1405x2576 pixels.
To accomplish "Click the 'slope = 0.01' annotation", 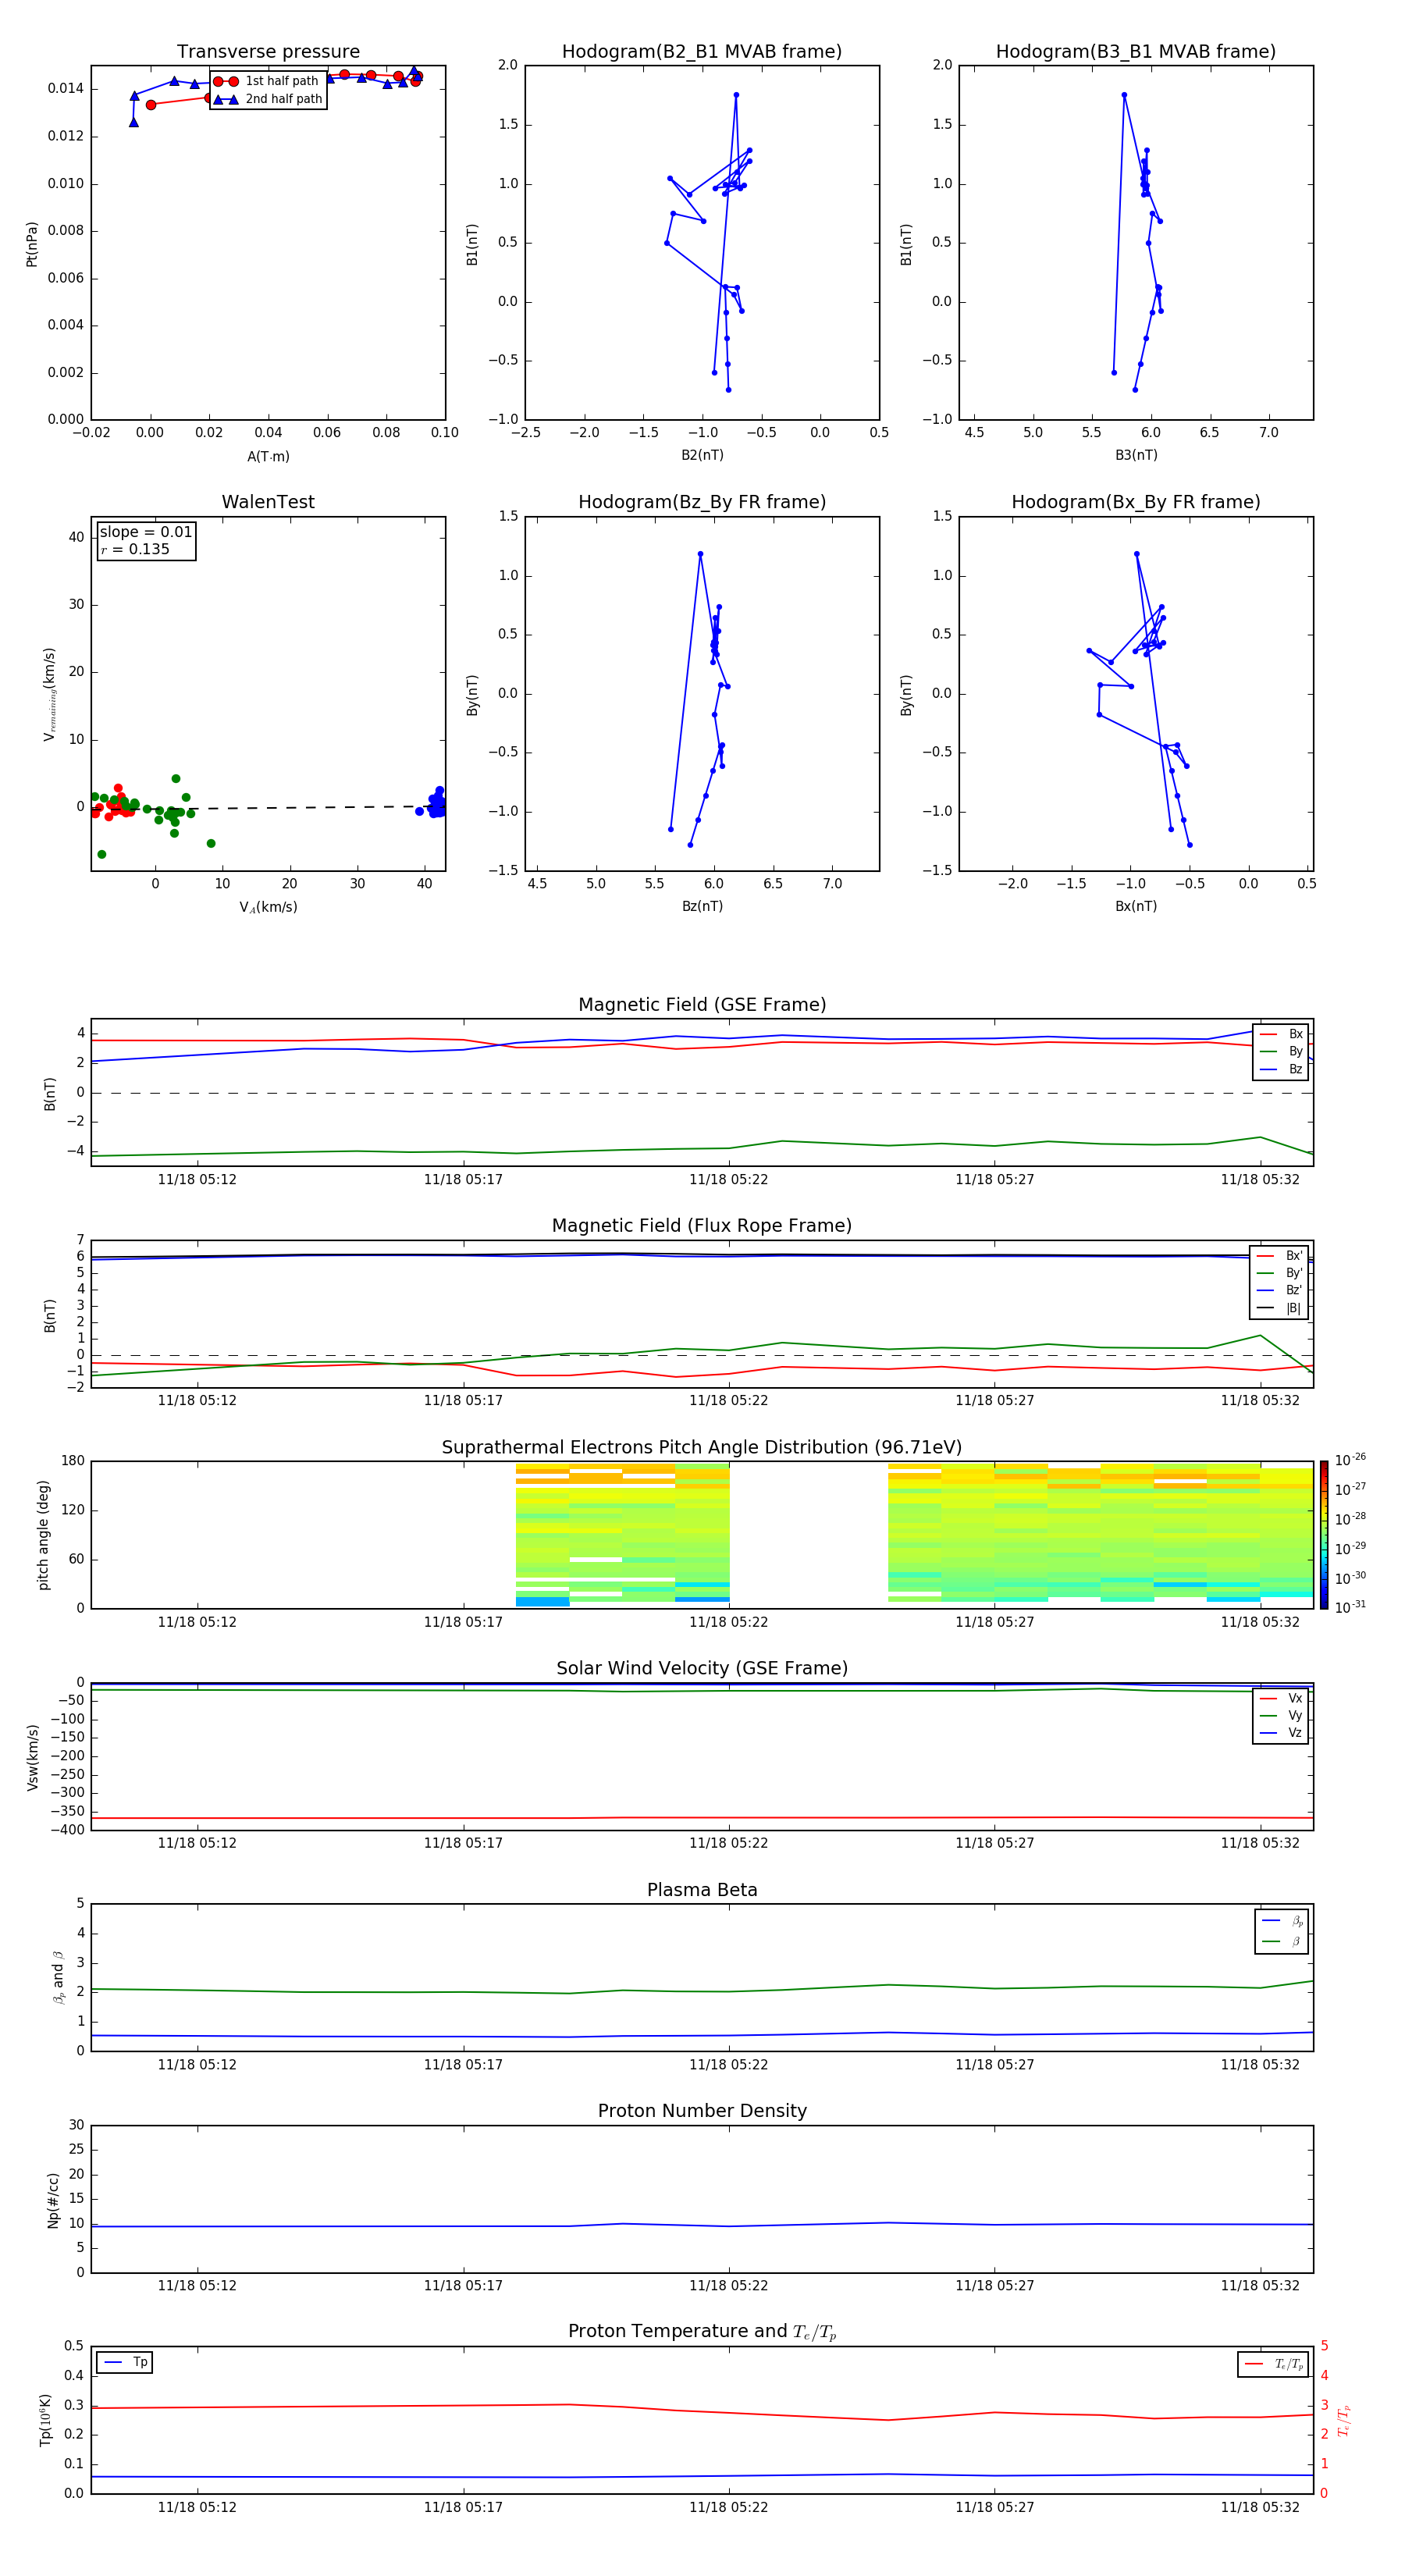I will pos(146,532).
